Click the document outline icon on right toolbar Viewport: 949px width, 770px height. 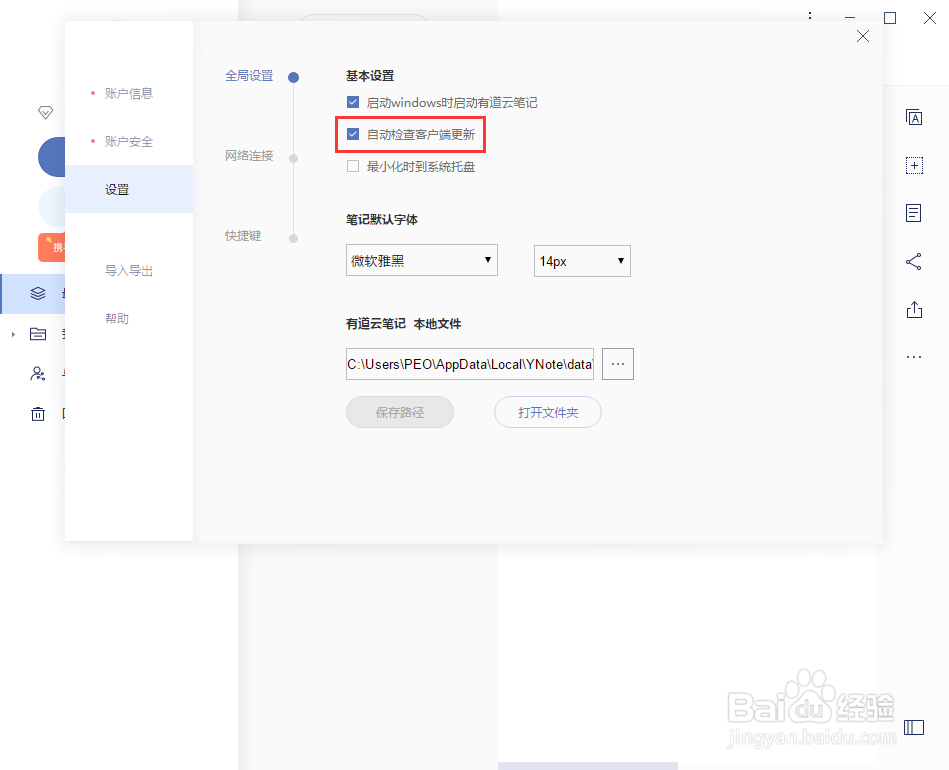(913, 213)
